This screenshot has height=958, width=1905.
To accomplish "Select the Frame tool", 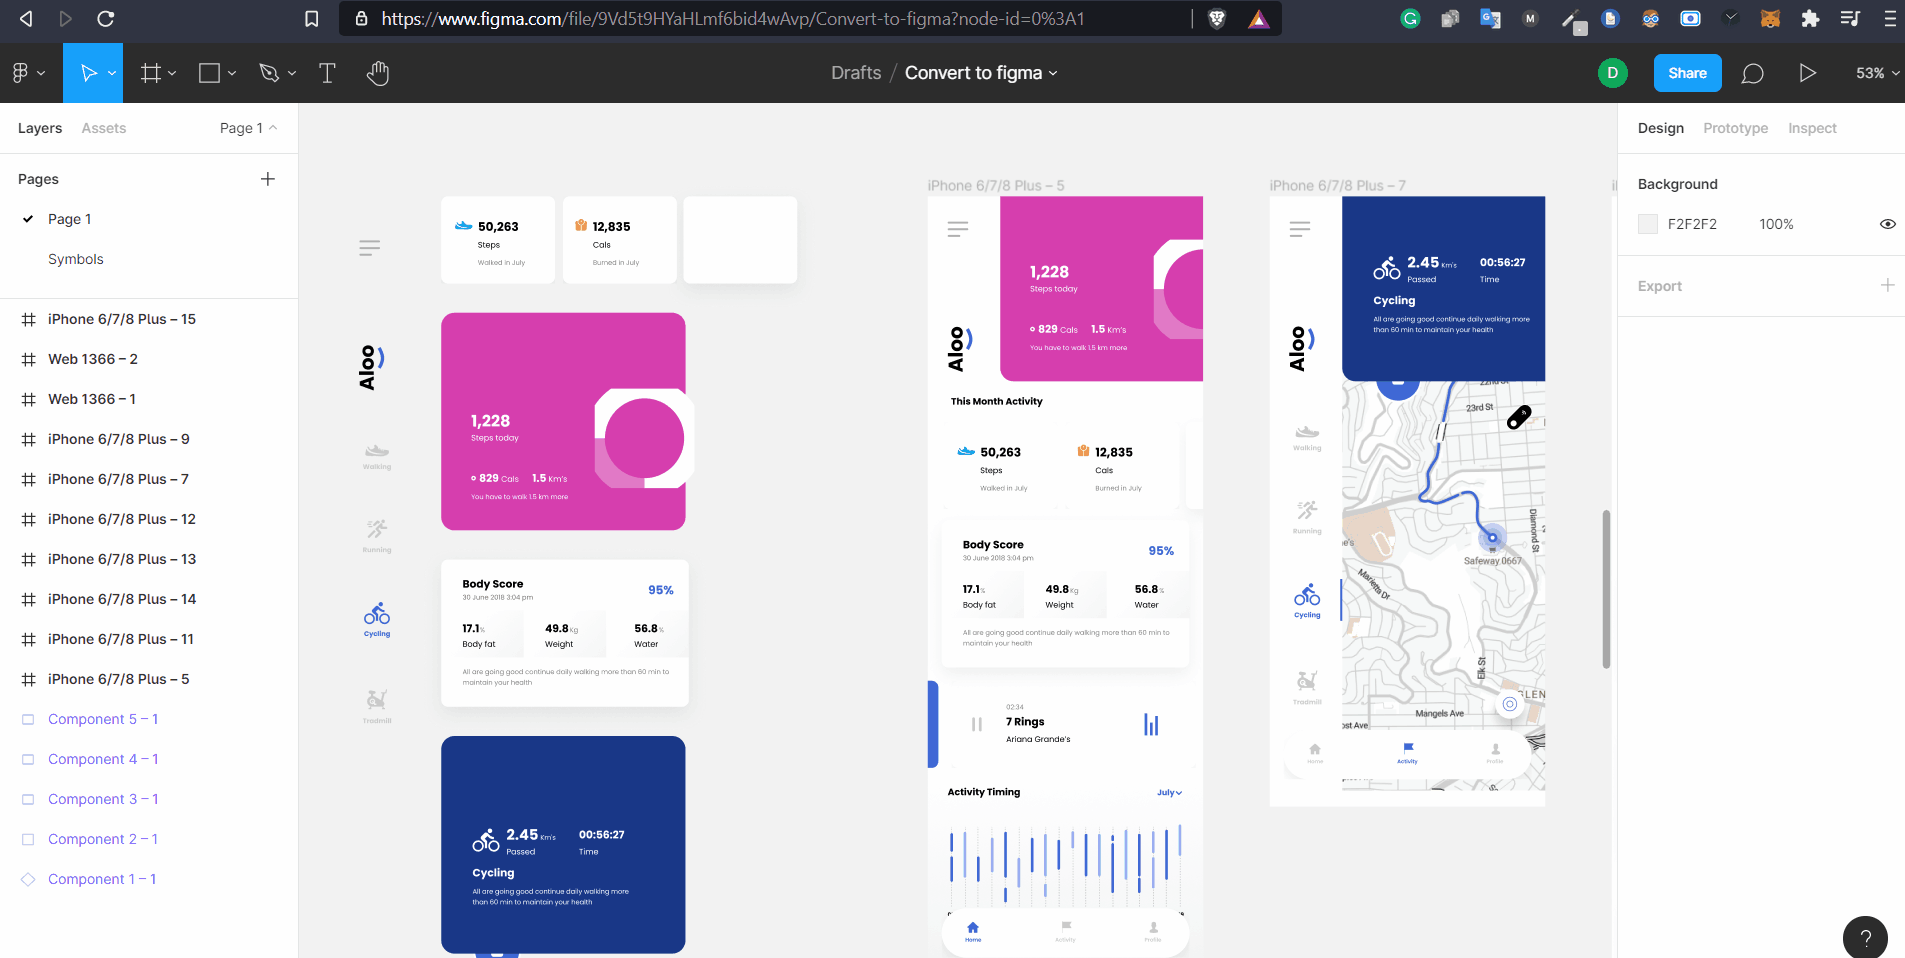I will pos(151,73).
